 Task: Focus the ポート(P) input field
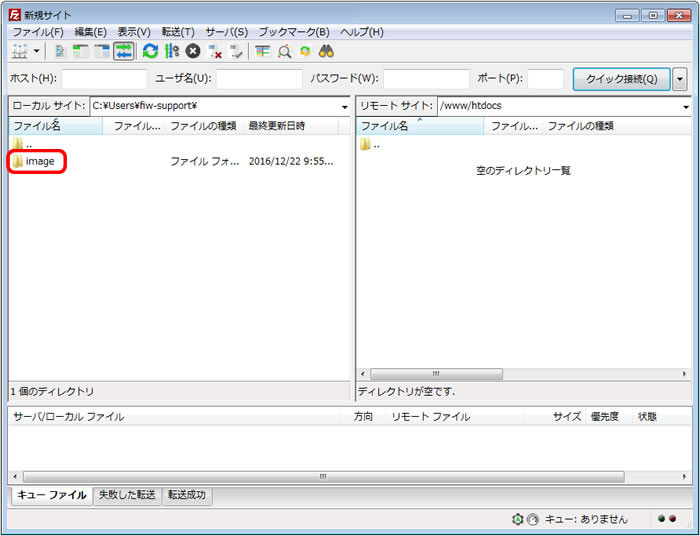point(546,79)
